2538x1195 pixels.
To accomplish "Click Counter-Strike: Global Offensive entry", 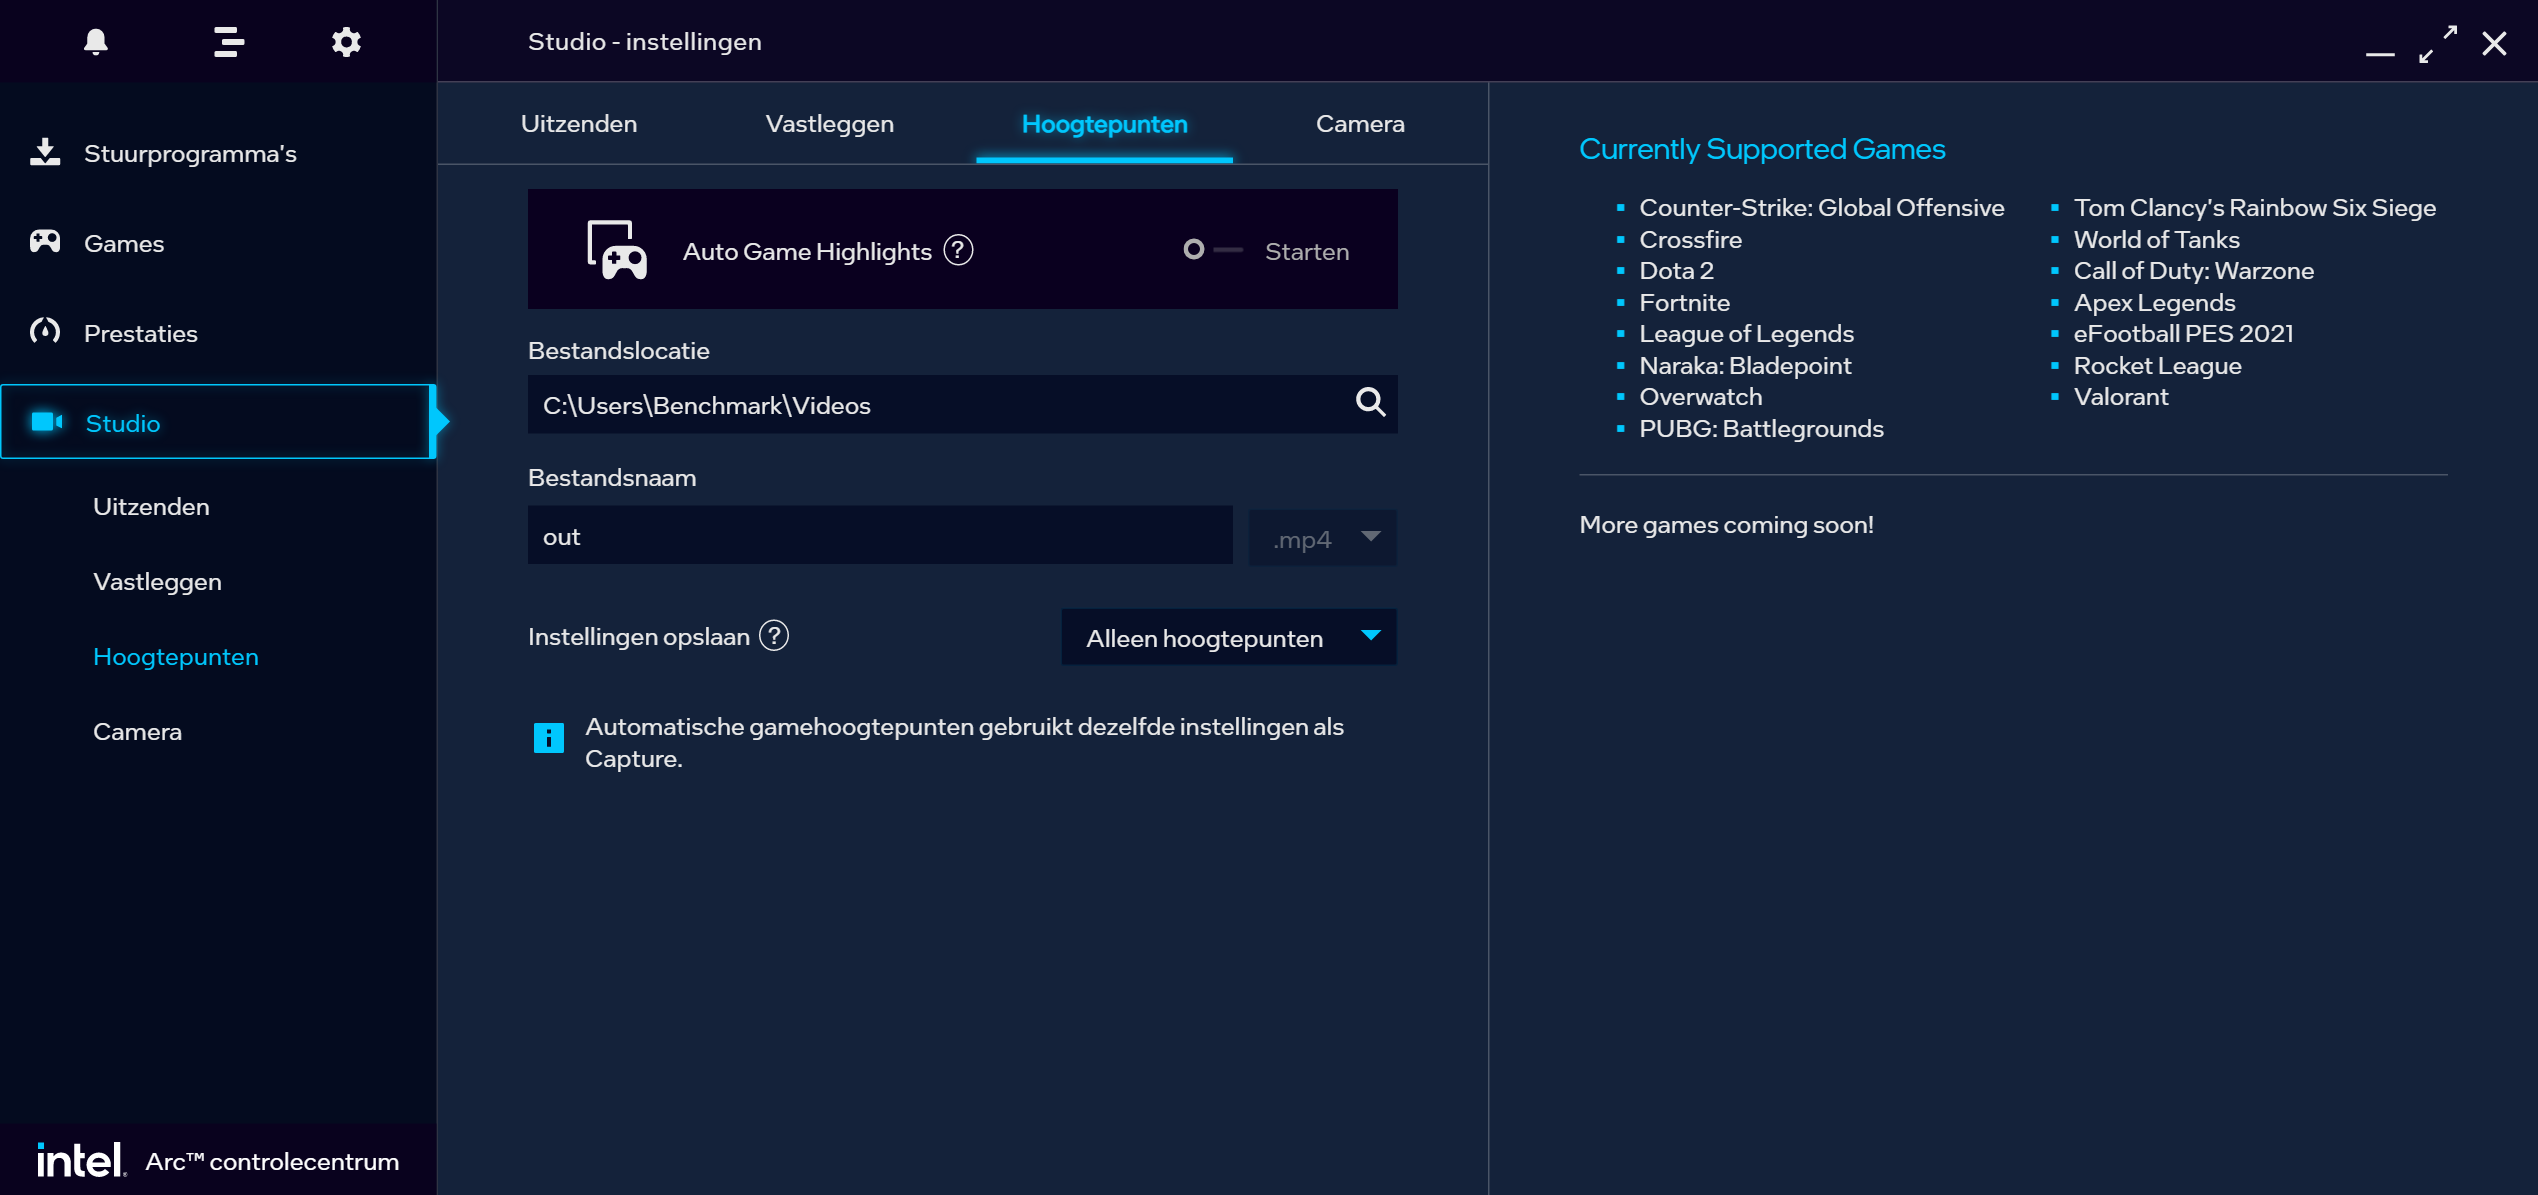I will click(1821, 207).
